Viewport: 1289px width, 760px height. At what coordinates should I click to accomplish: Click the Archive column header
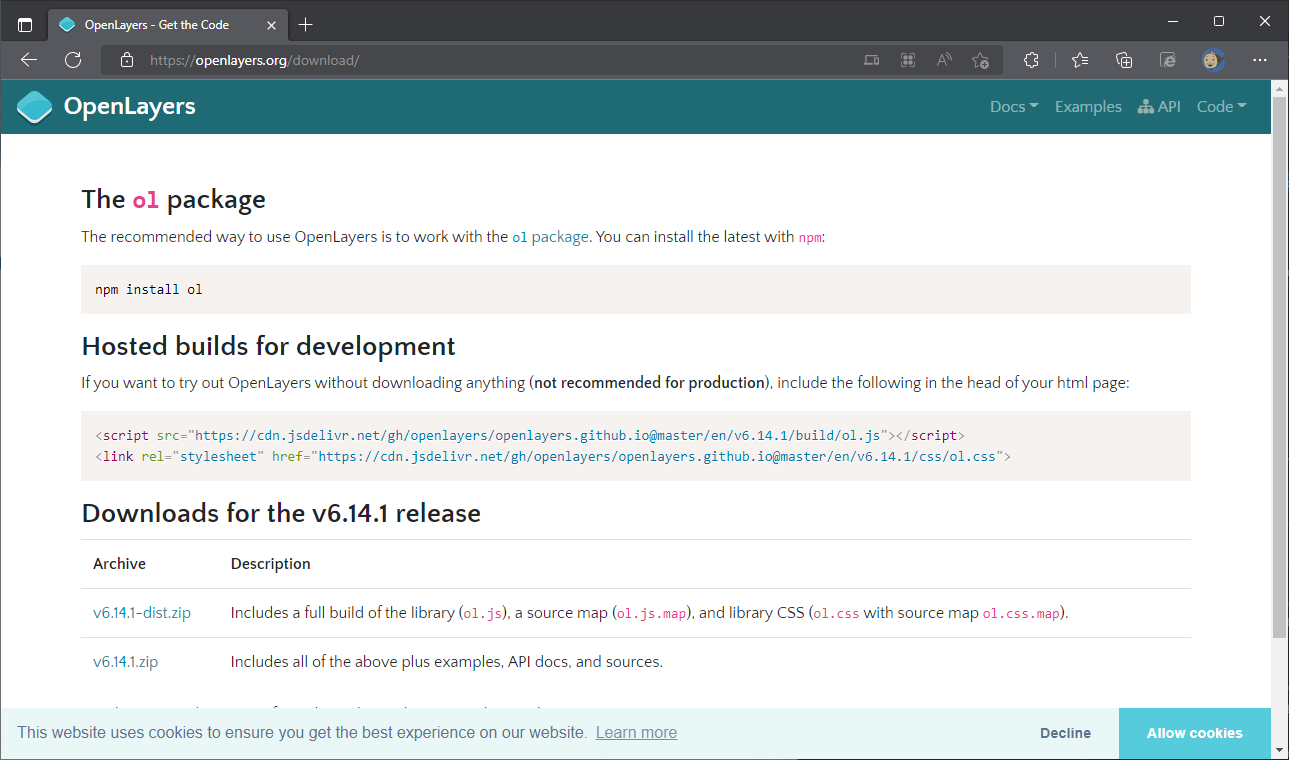[119, 564]
